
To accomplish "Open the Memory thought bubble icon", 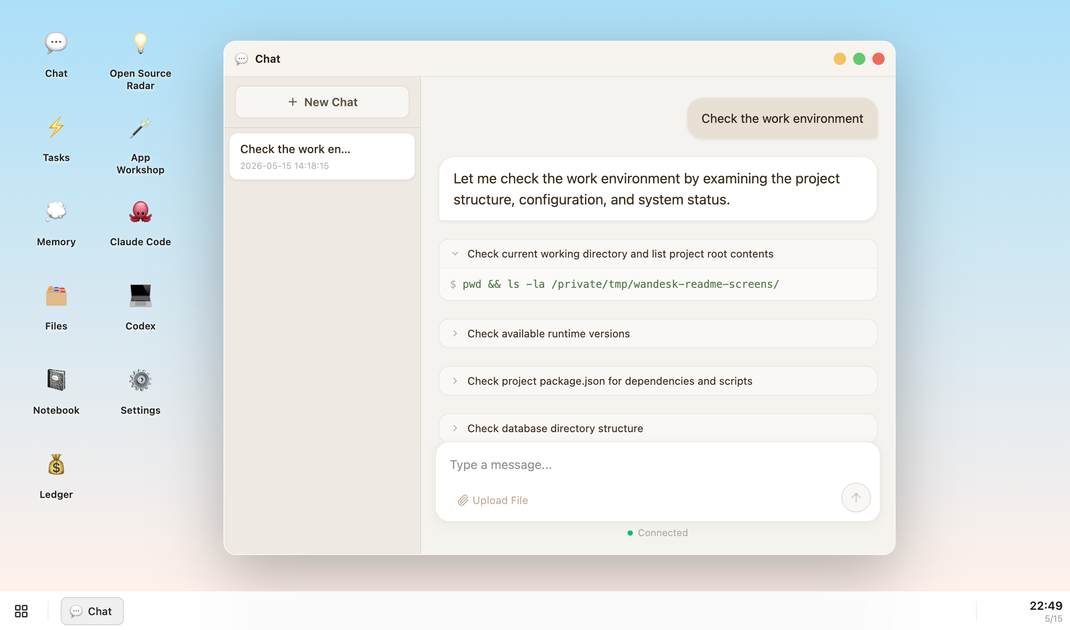I will click(56, 212).
